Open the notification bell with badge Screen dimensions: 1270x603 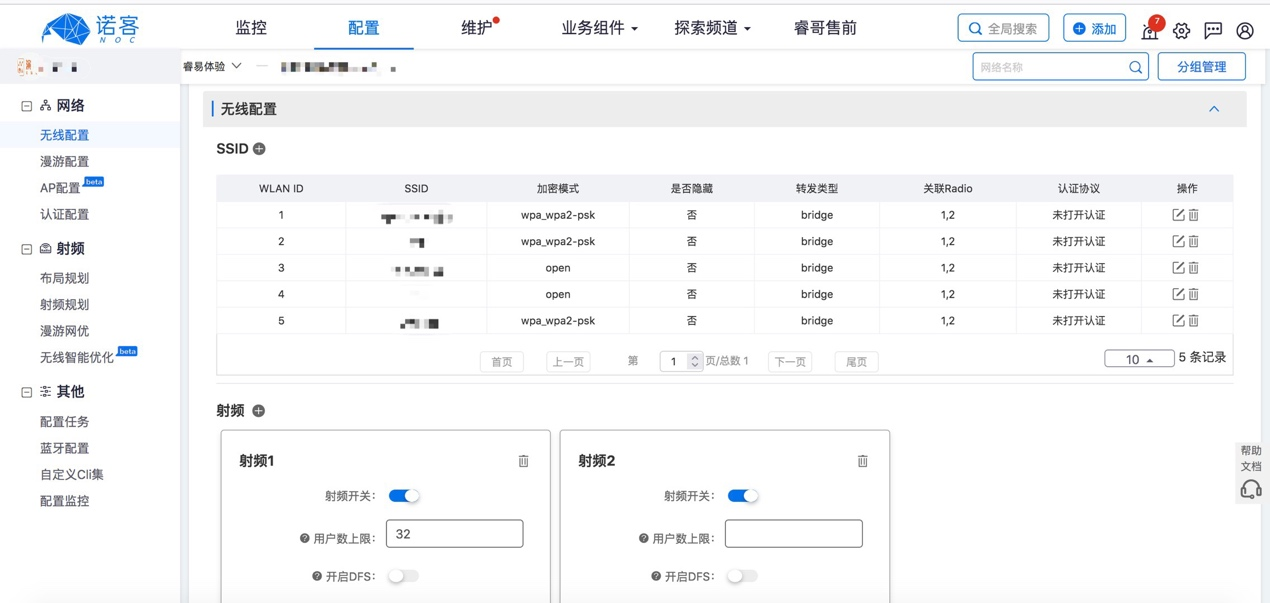(1150, 31)
